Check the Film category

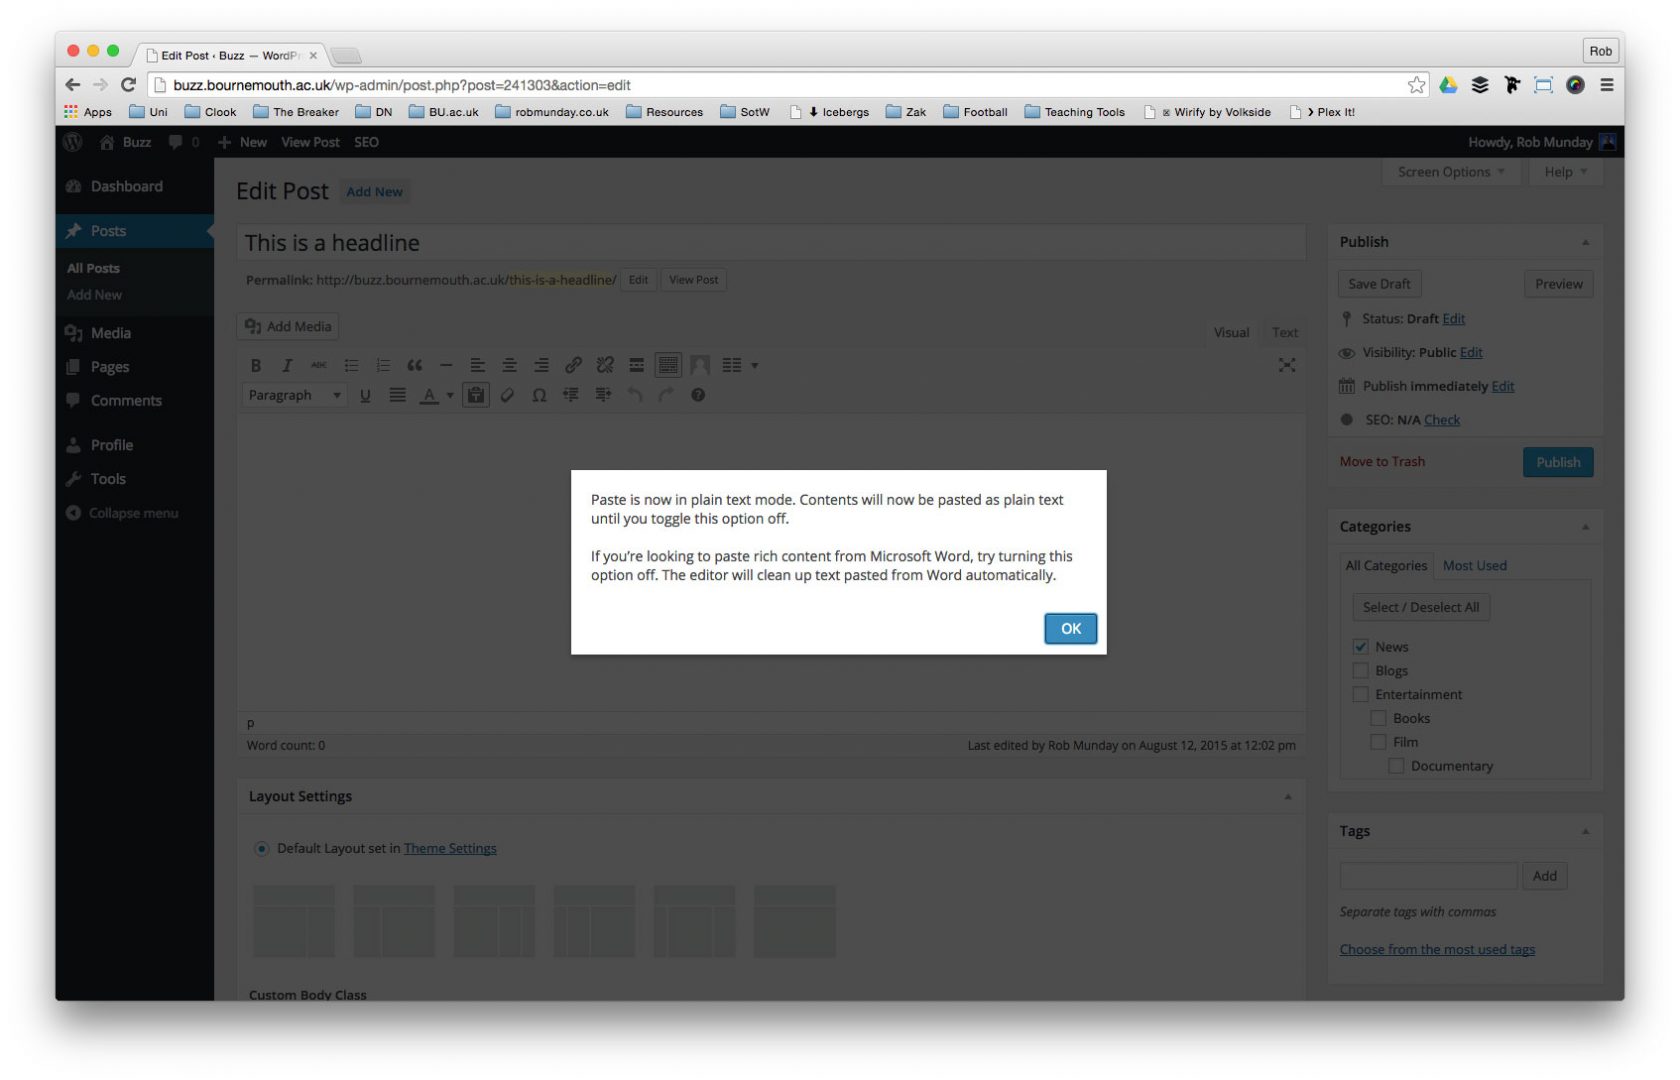[x=1378, y=742]
